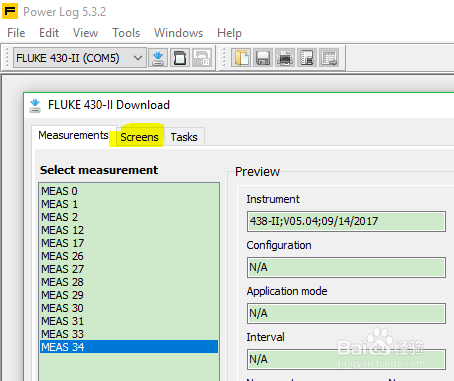Image resolution: width=454 pixels, height=381 pixels.
Task: Select MEAS 12 in the list
Action: (x=129, y=230)
